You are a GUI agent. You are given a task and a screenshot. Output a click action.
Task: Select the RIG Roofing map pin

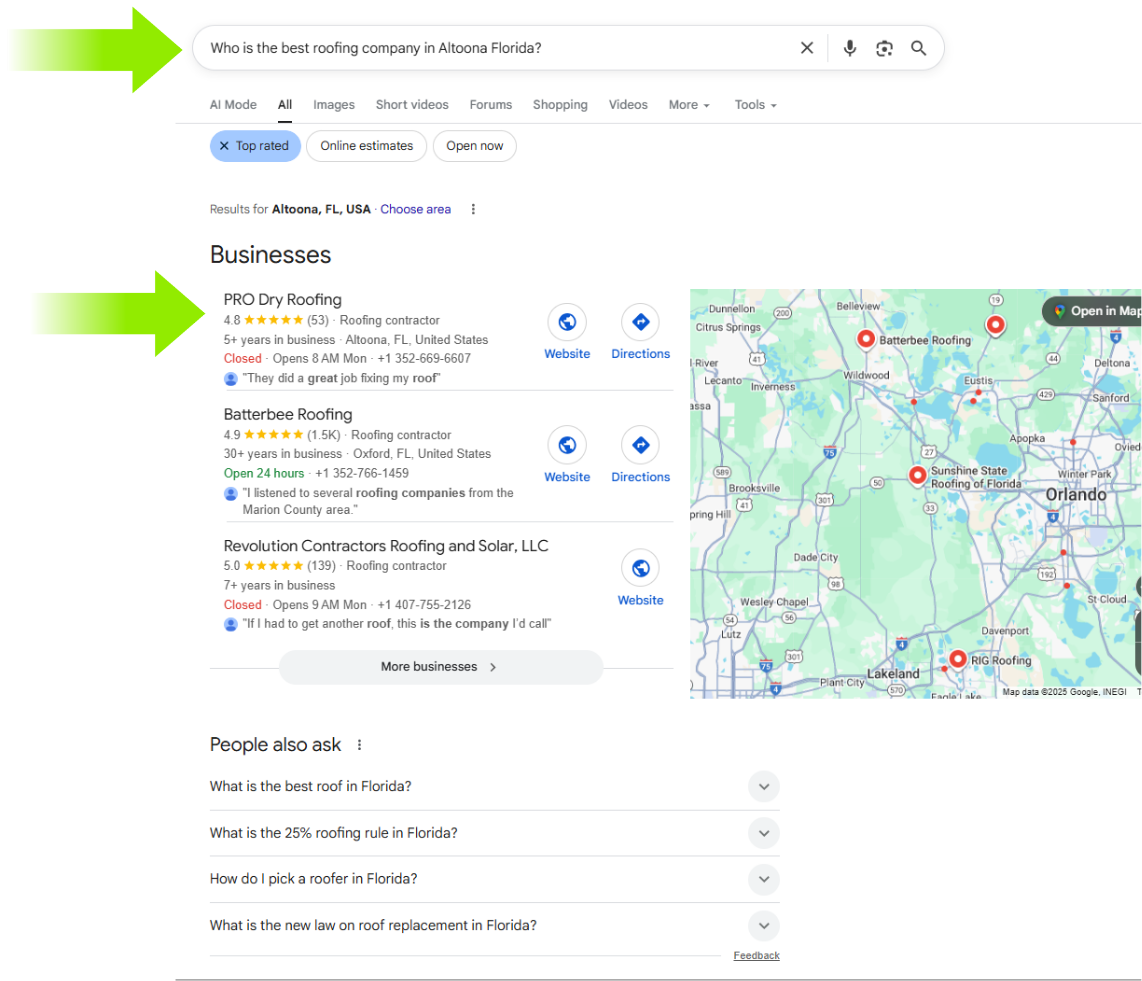[x=958, y=658]
